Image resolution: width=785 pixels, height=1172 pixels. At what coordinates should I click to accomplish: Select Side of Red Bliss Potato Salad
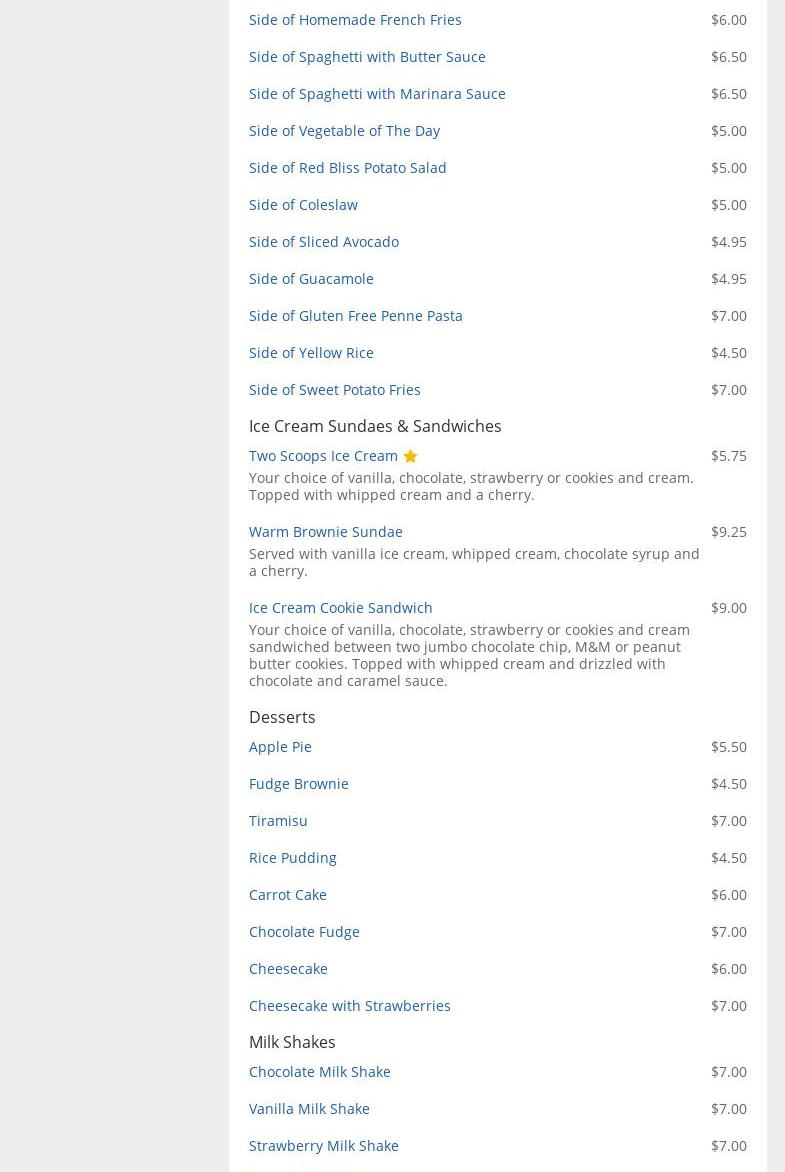[347, 168]
